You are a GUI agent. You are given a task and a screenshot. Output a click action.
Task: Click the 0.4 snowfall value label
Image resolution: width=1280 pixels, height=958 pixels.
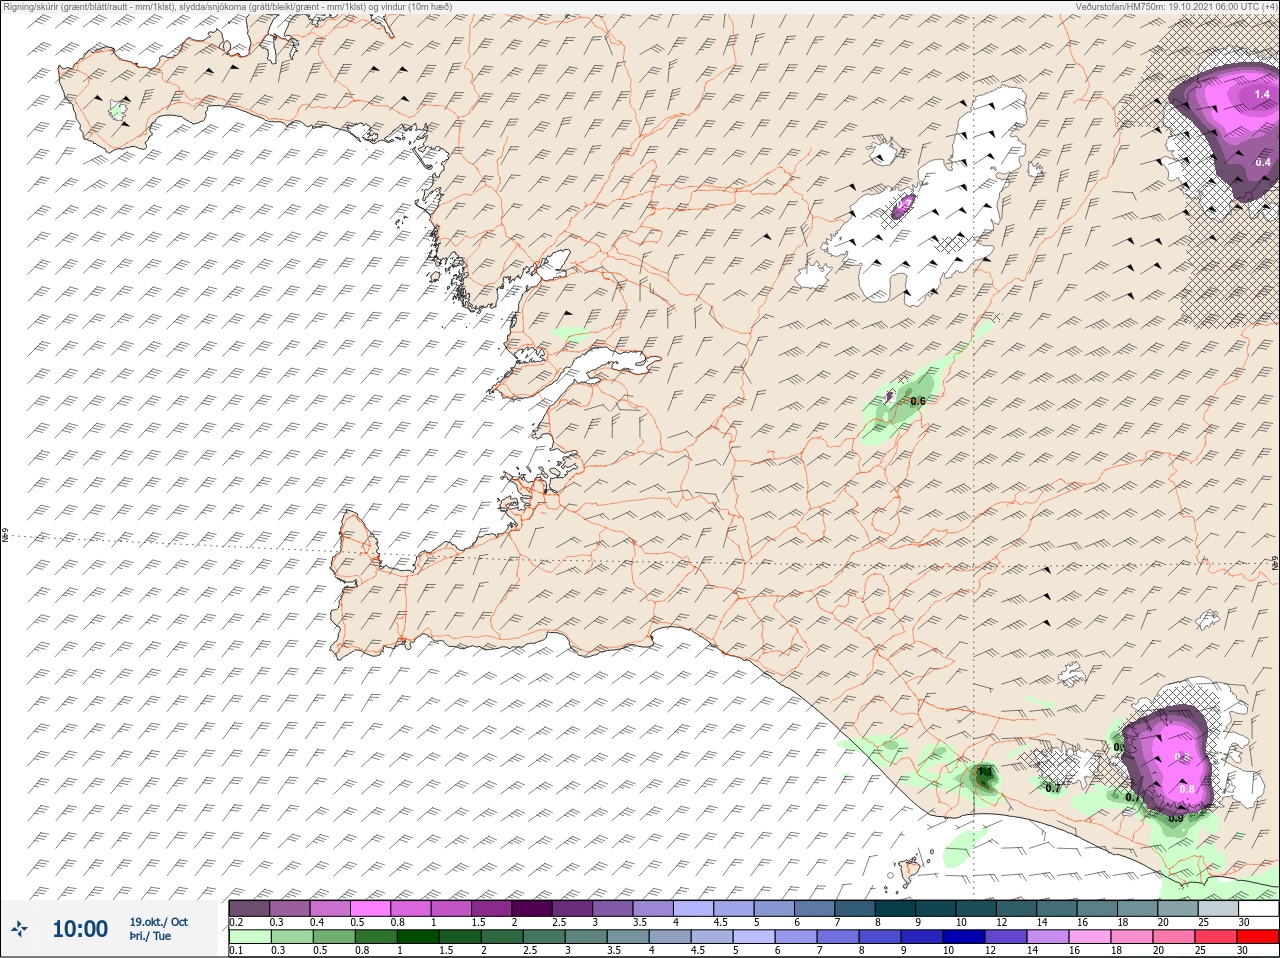tap(1262, 162)
